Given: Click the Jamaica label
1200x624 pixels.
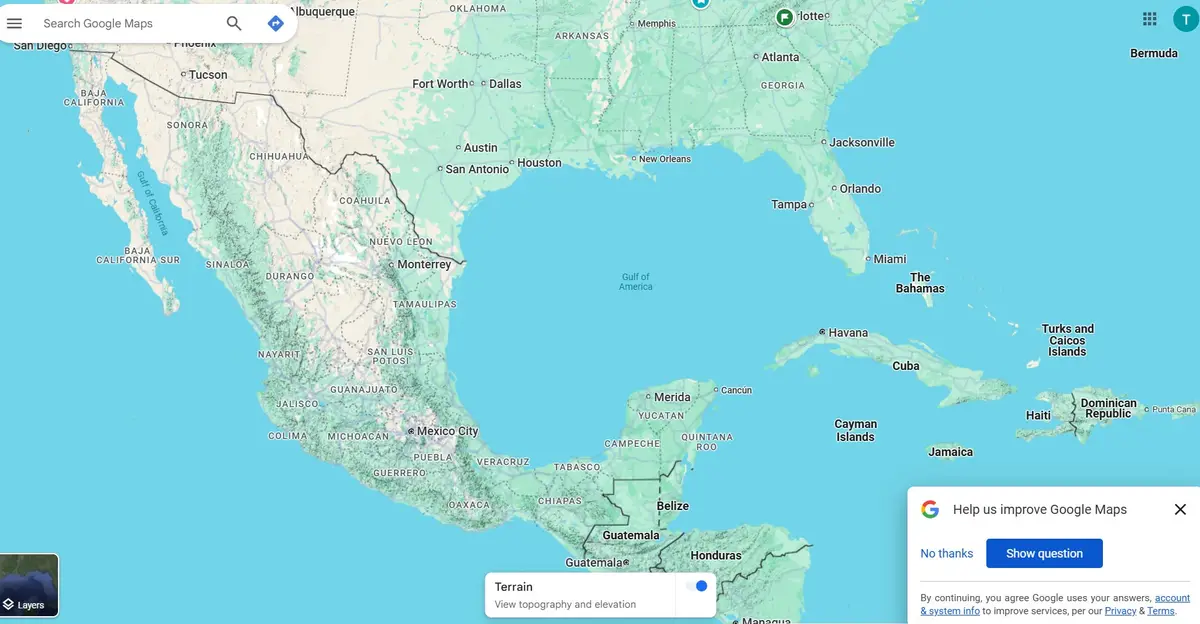Looking at the screenshot, I should point(950,452).
